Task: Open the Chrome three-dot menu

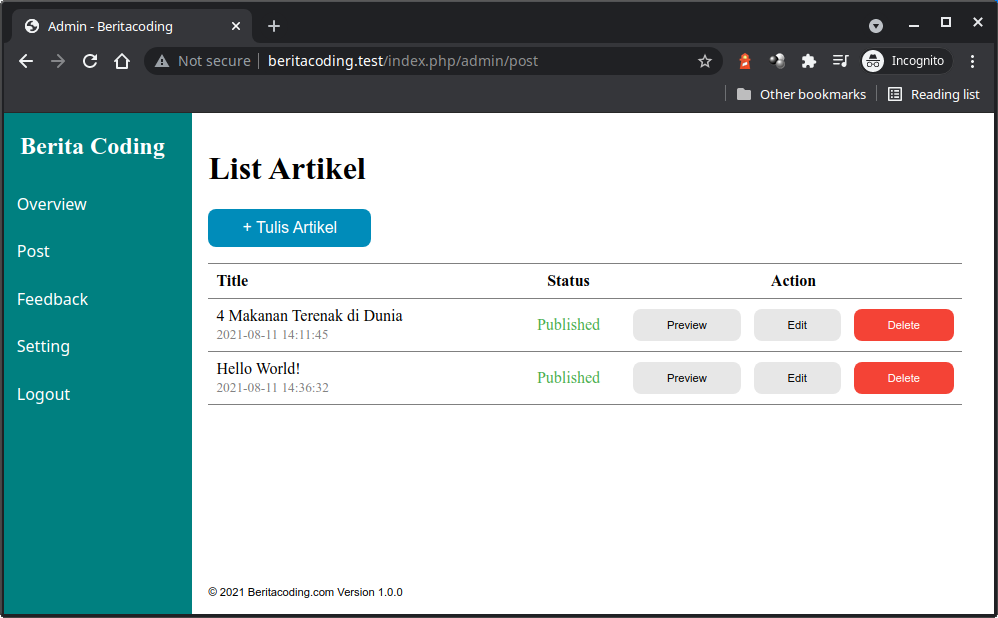Action: pos(973,61)
